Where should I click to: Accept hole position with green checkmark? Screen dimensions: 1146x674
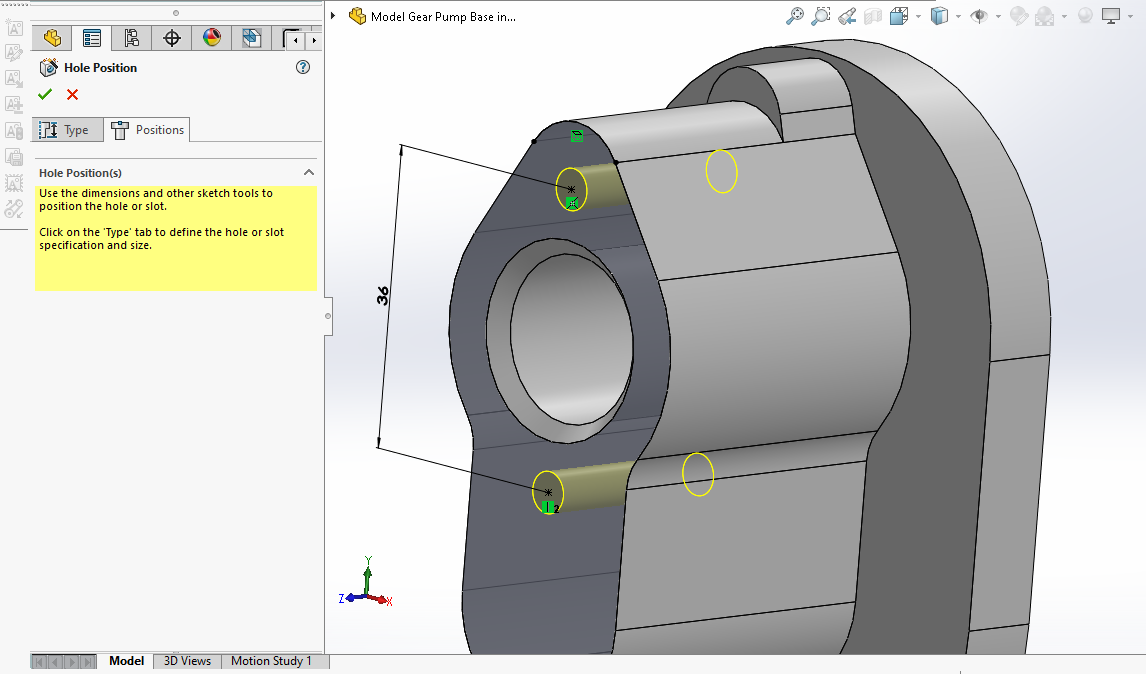[x=45, y=95]
